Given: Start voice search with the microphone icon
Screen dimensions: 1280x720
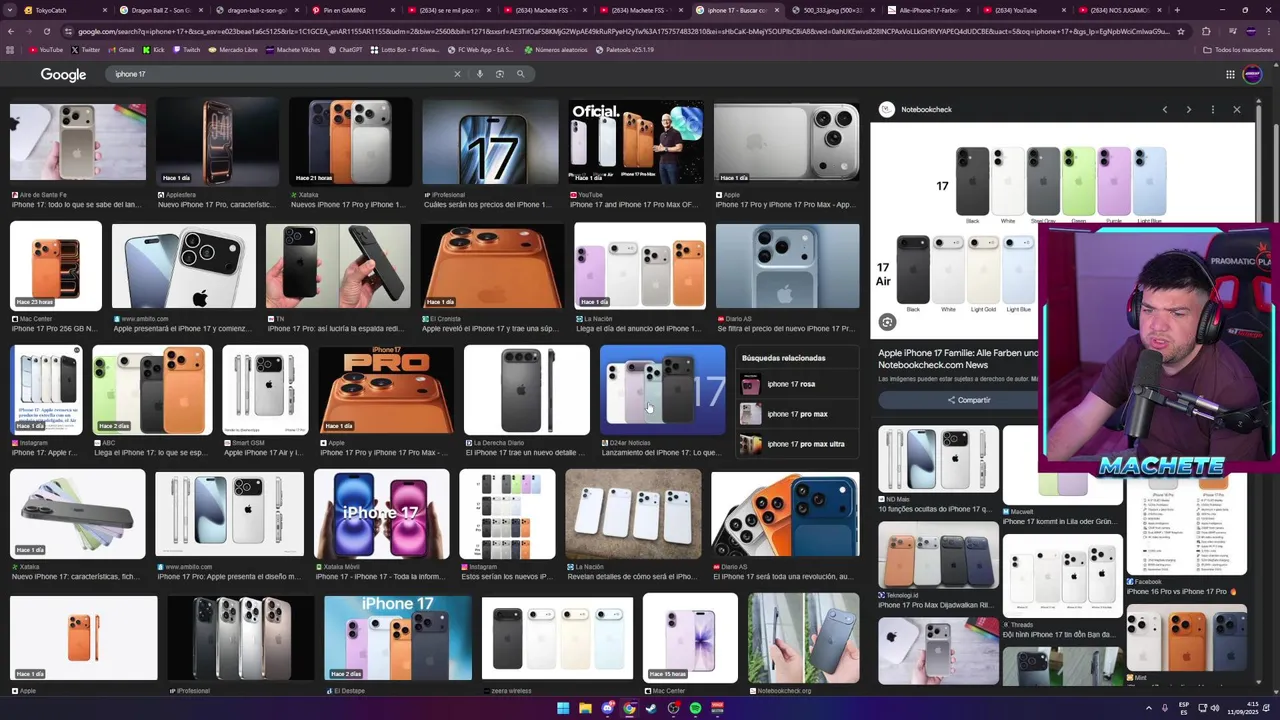Looking at the screenshot, I should pyautogui.click(x=480, y=74).
